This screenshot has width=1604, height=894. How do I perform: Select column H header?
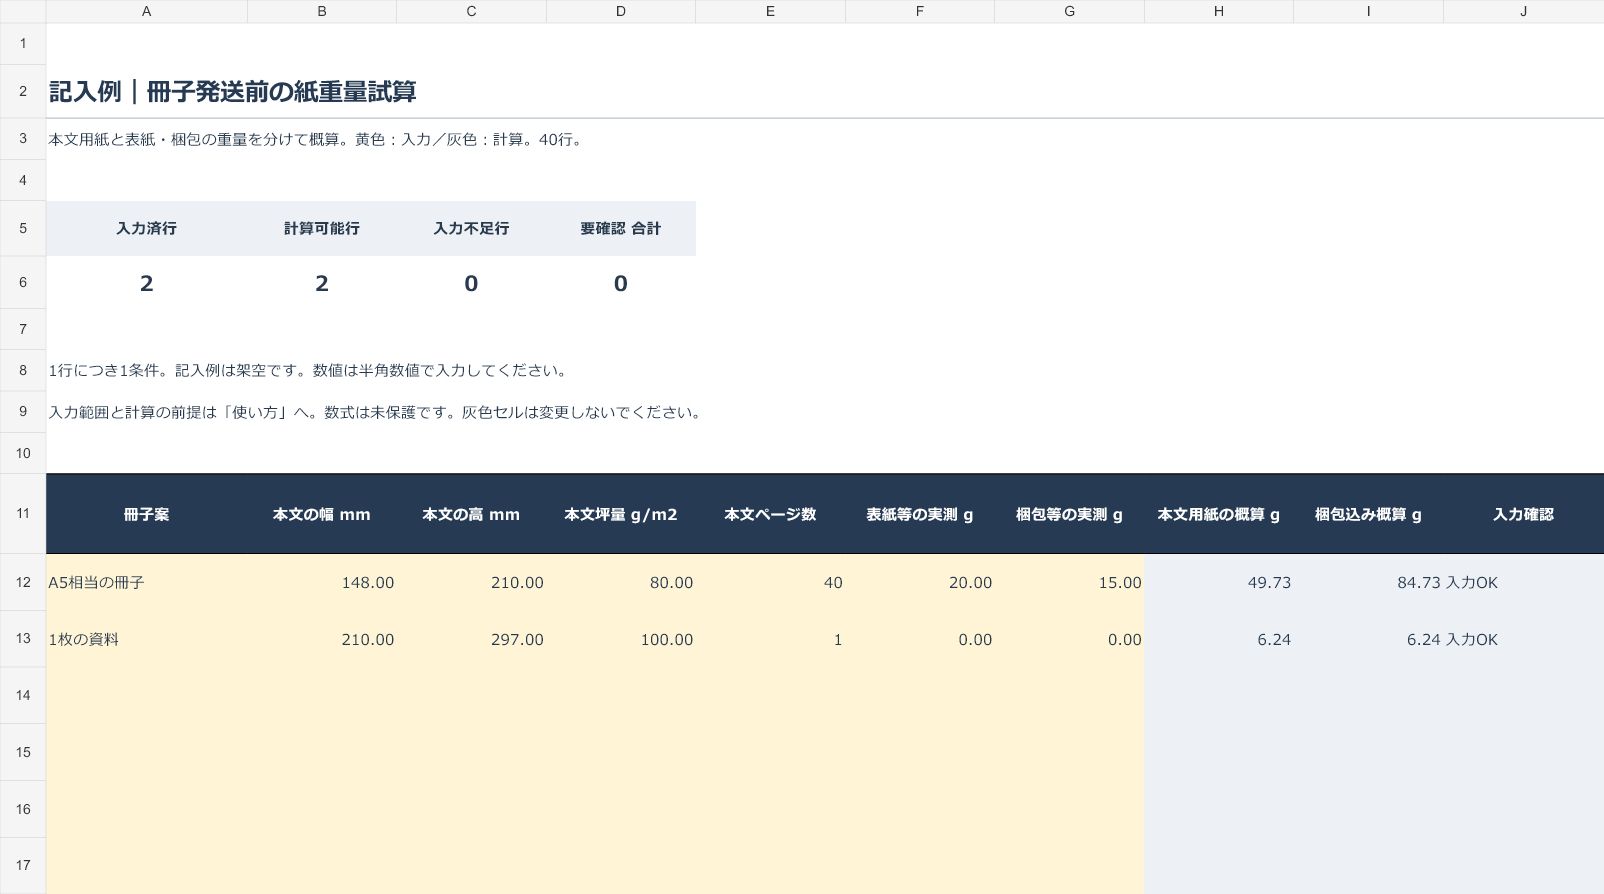coord(1219,11)
